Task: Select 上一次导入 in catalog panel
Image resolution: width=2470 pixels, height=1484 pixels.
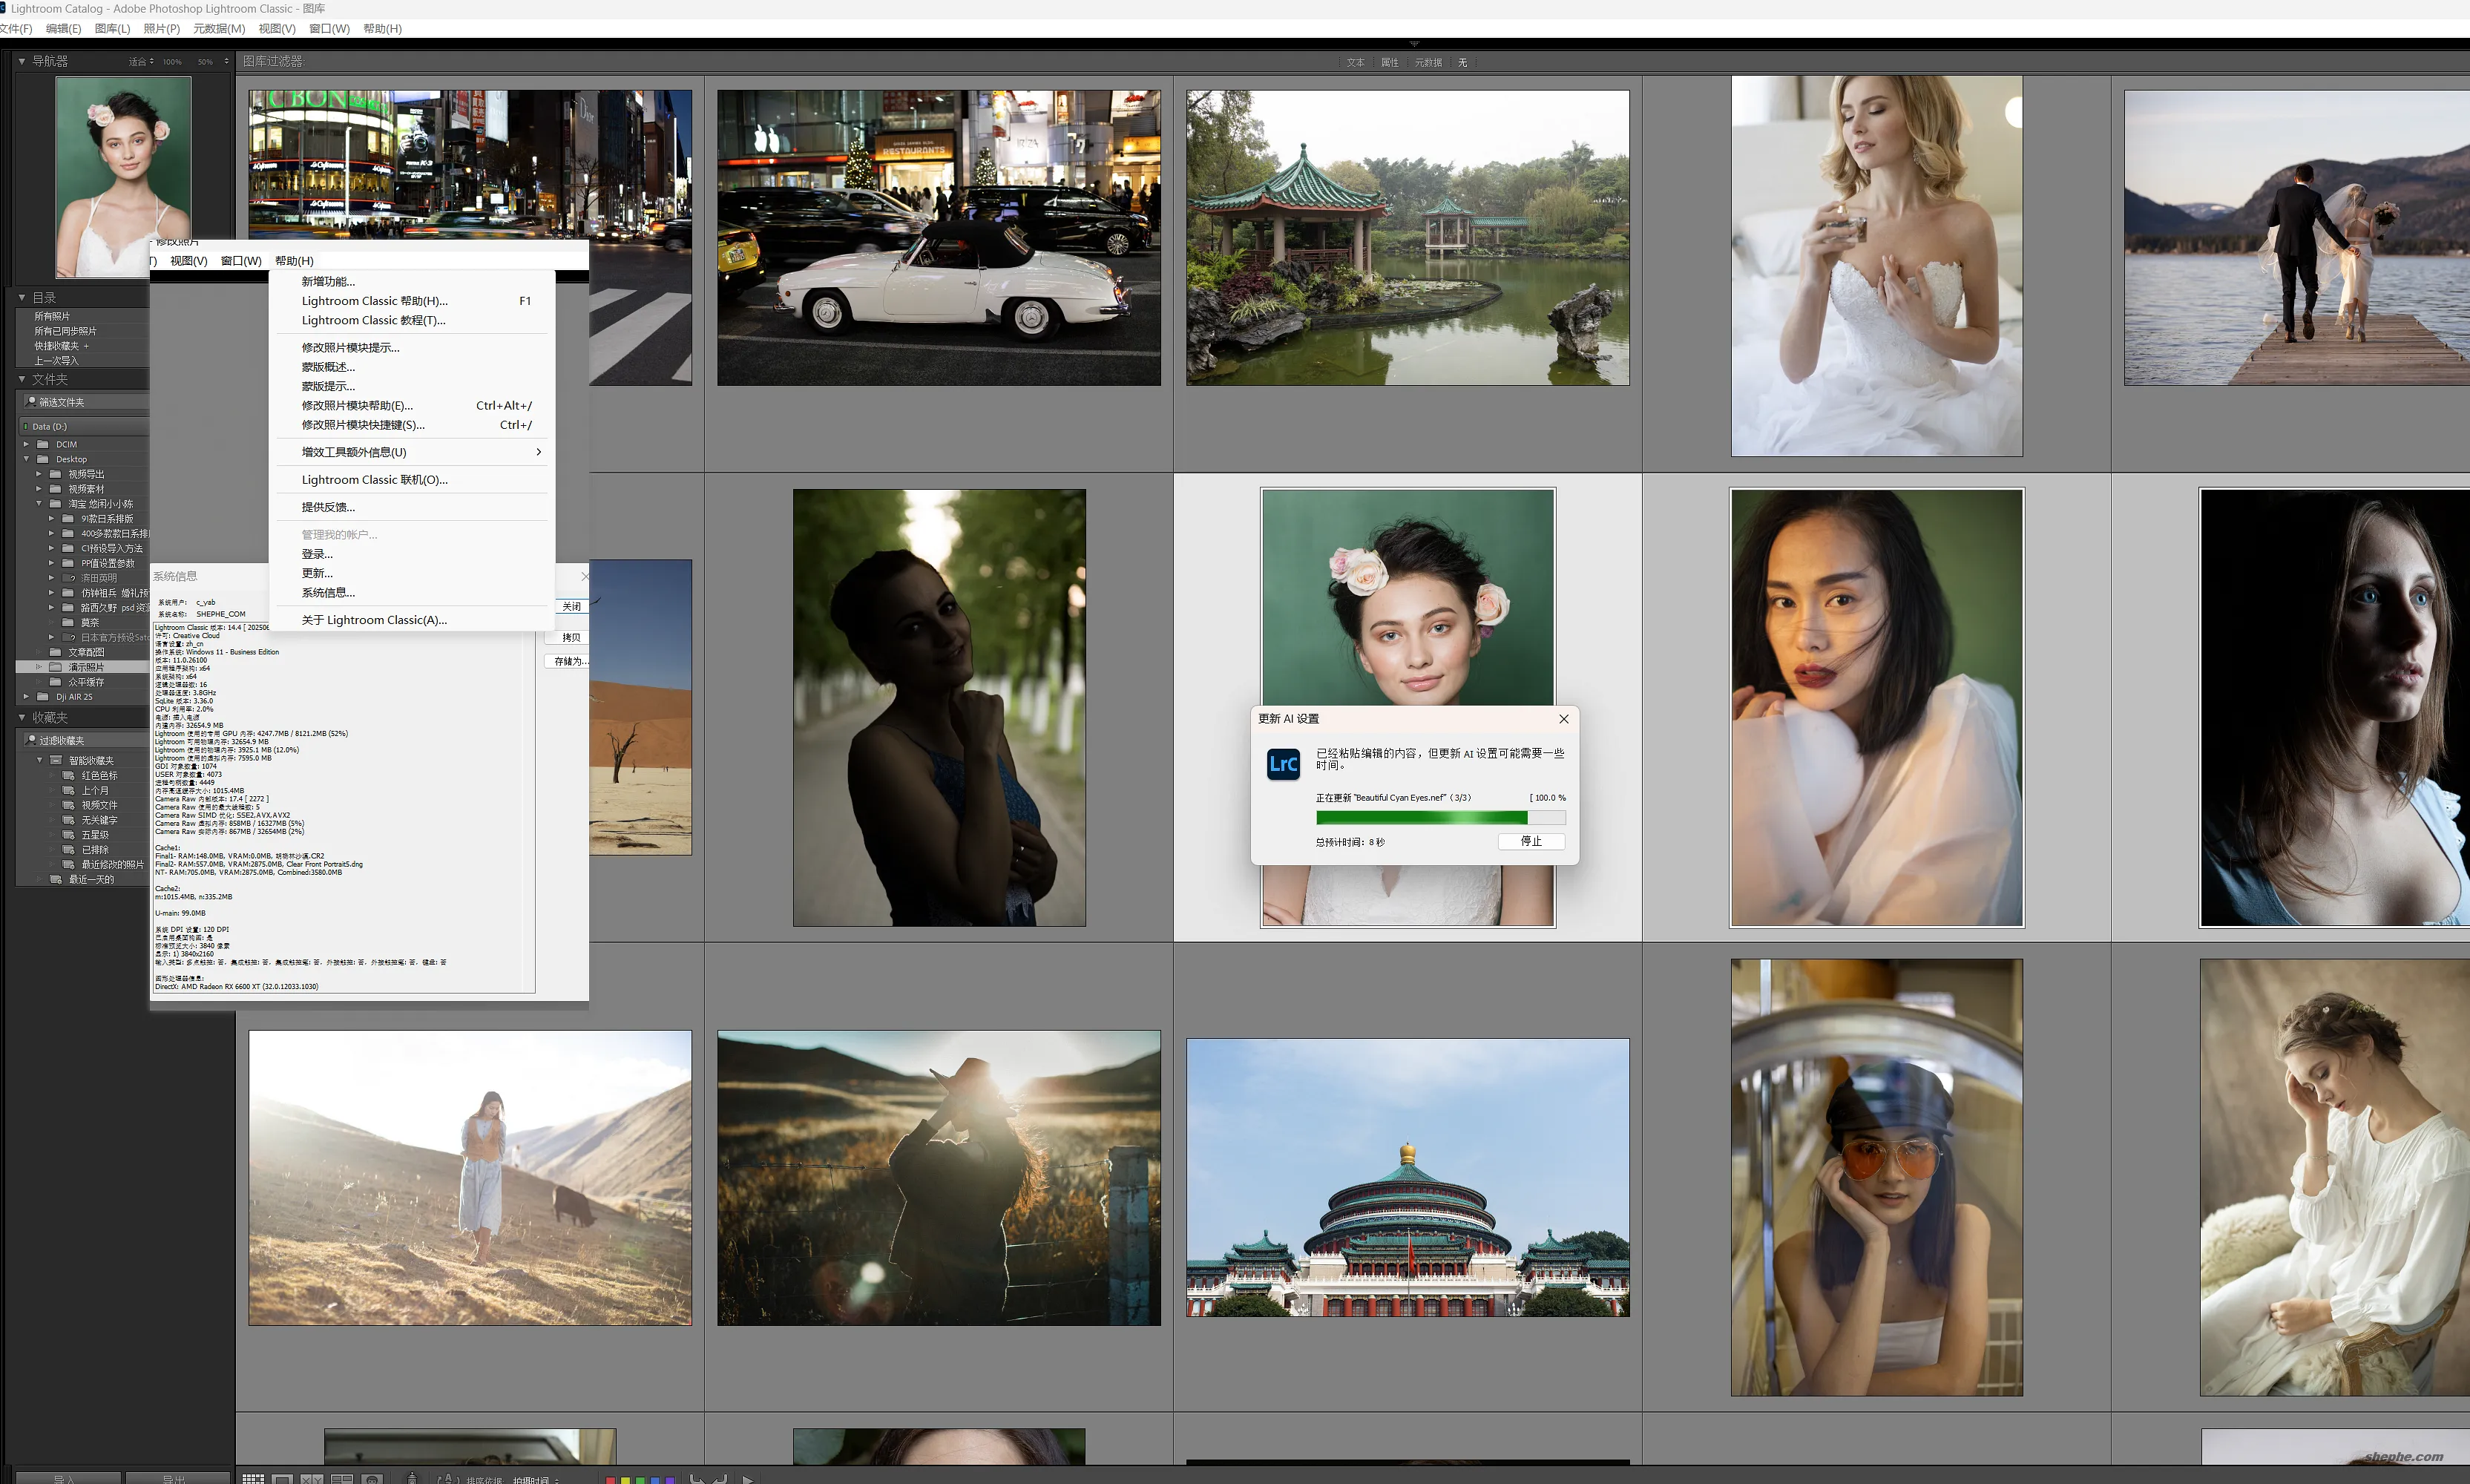Action: [56, 360]
